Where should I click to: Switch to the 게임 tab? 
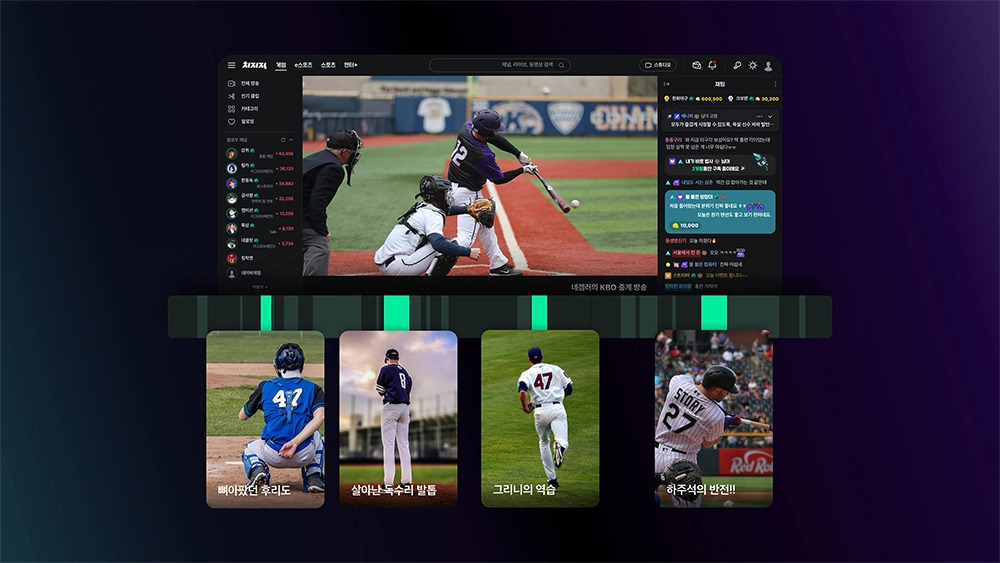pos(281,65)
